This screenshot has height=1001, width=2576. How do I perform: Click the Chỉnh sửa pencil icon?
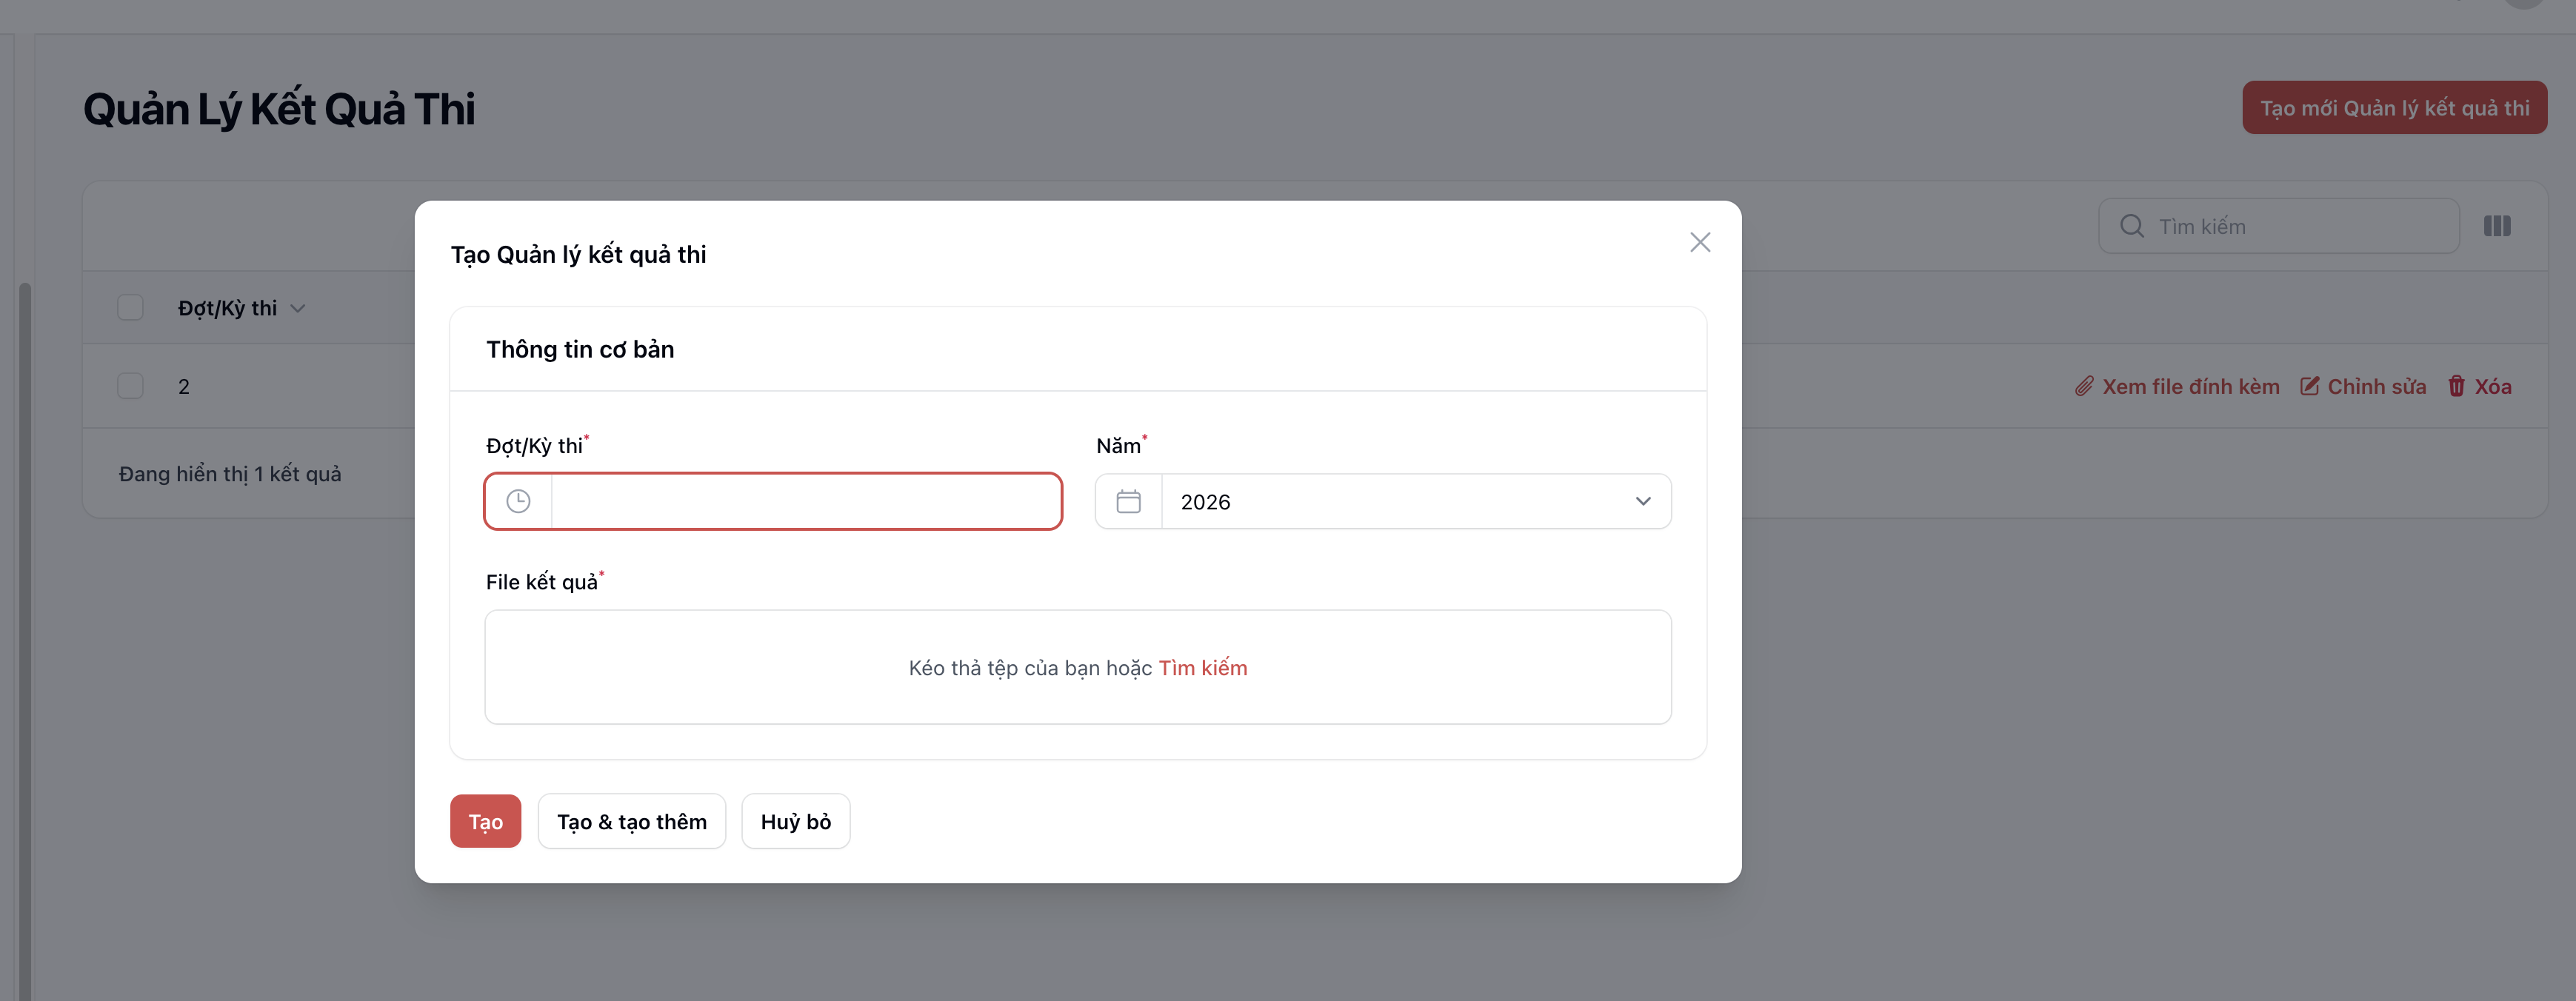click(x=2309, y=386)
